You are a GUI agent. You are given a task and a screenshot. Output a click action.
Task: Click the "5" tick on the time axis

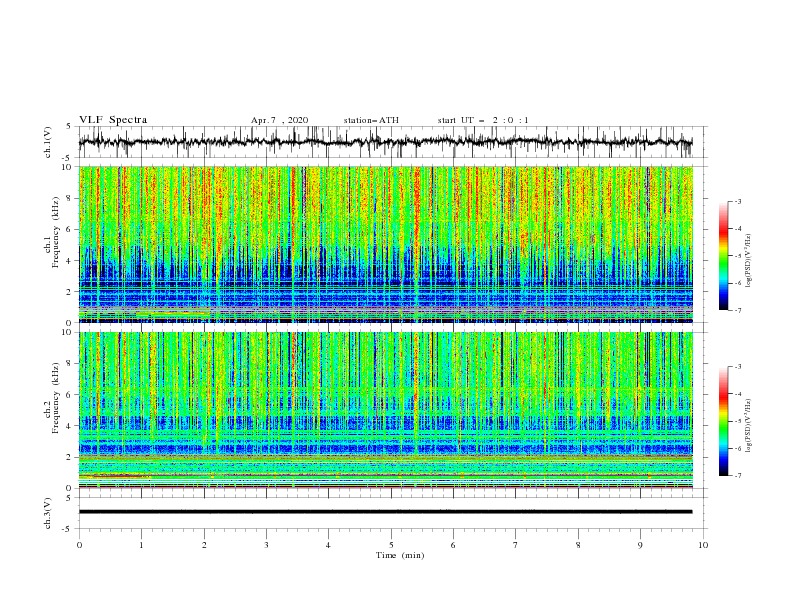(x=391, y=545)
